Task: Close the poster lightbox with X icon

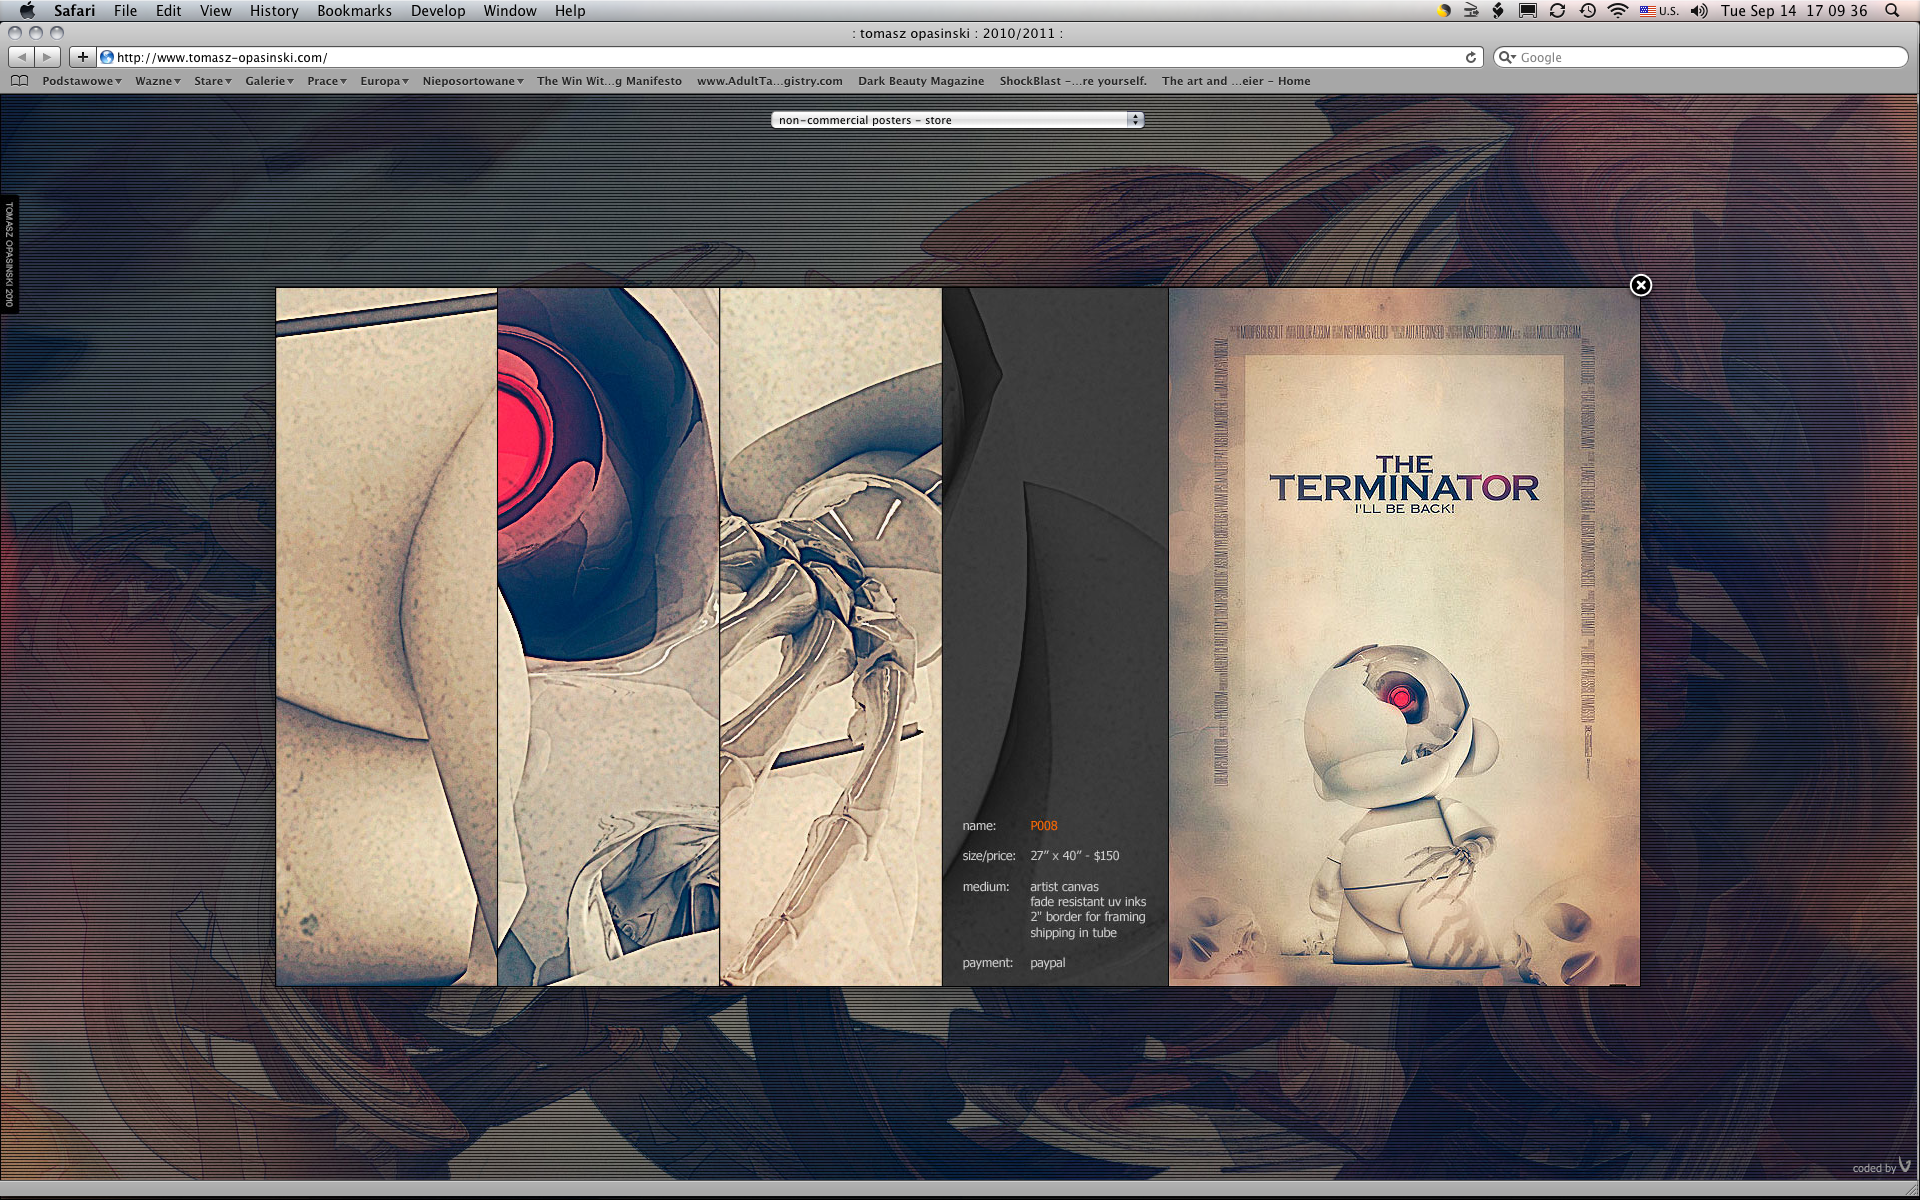Action: coord(1640,286)
